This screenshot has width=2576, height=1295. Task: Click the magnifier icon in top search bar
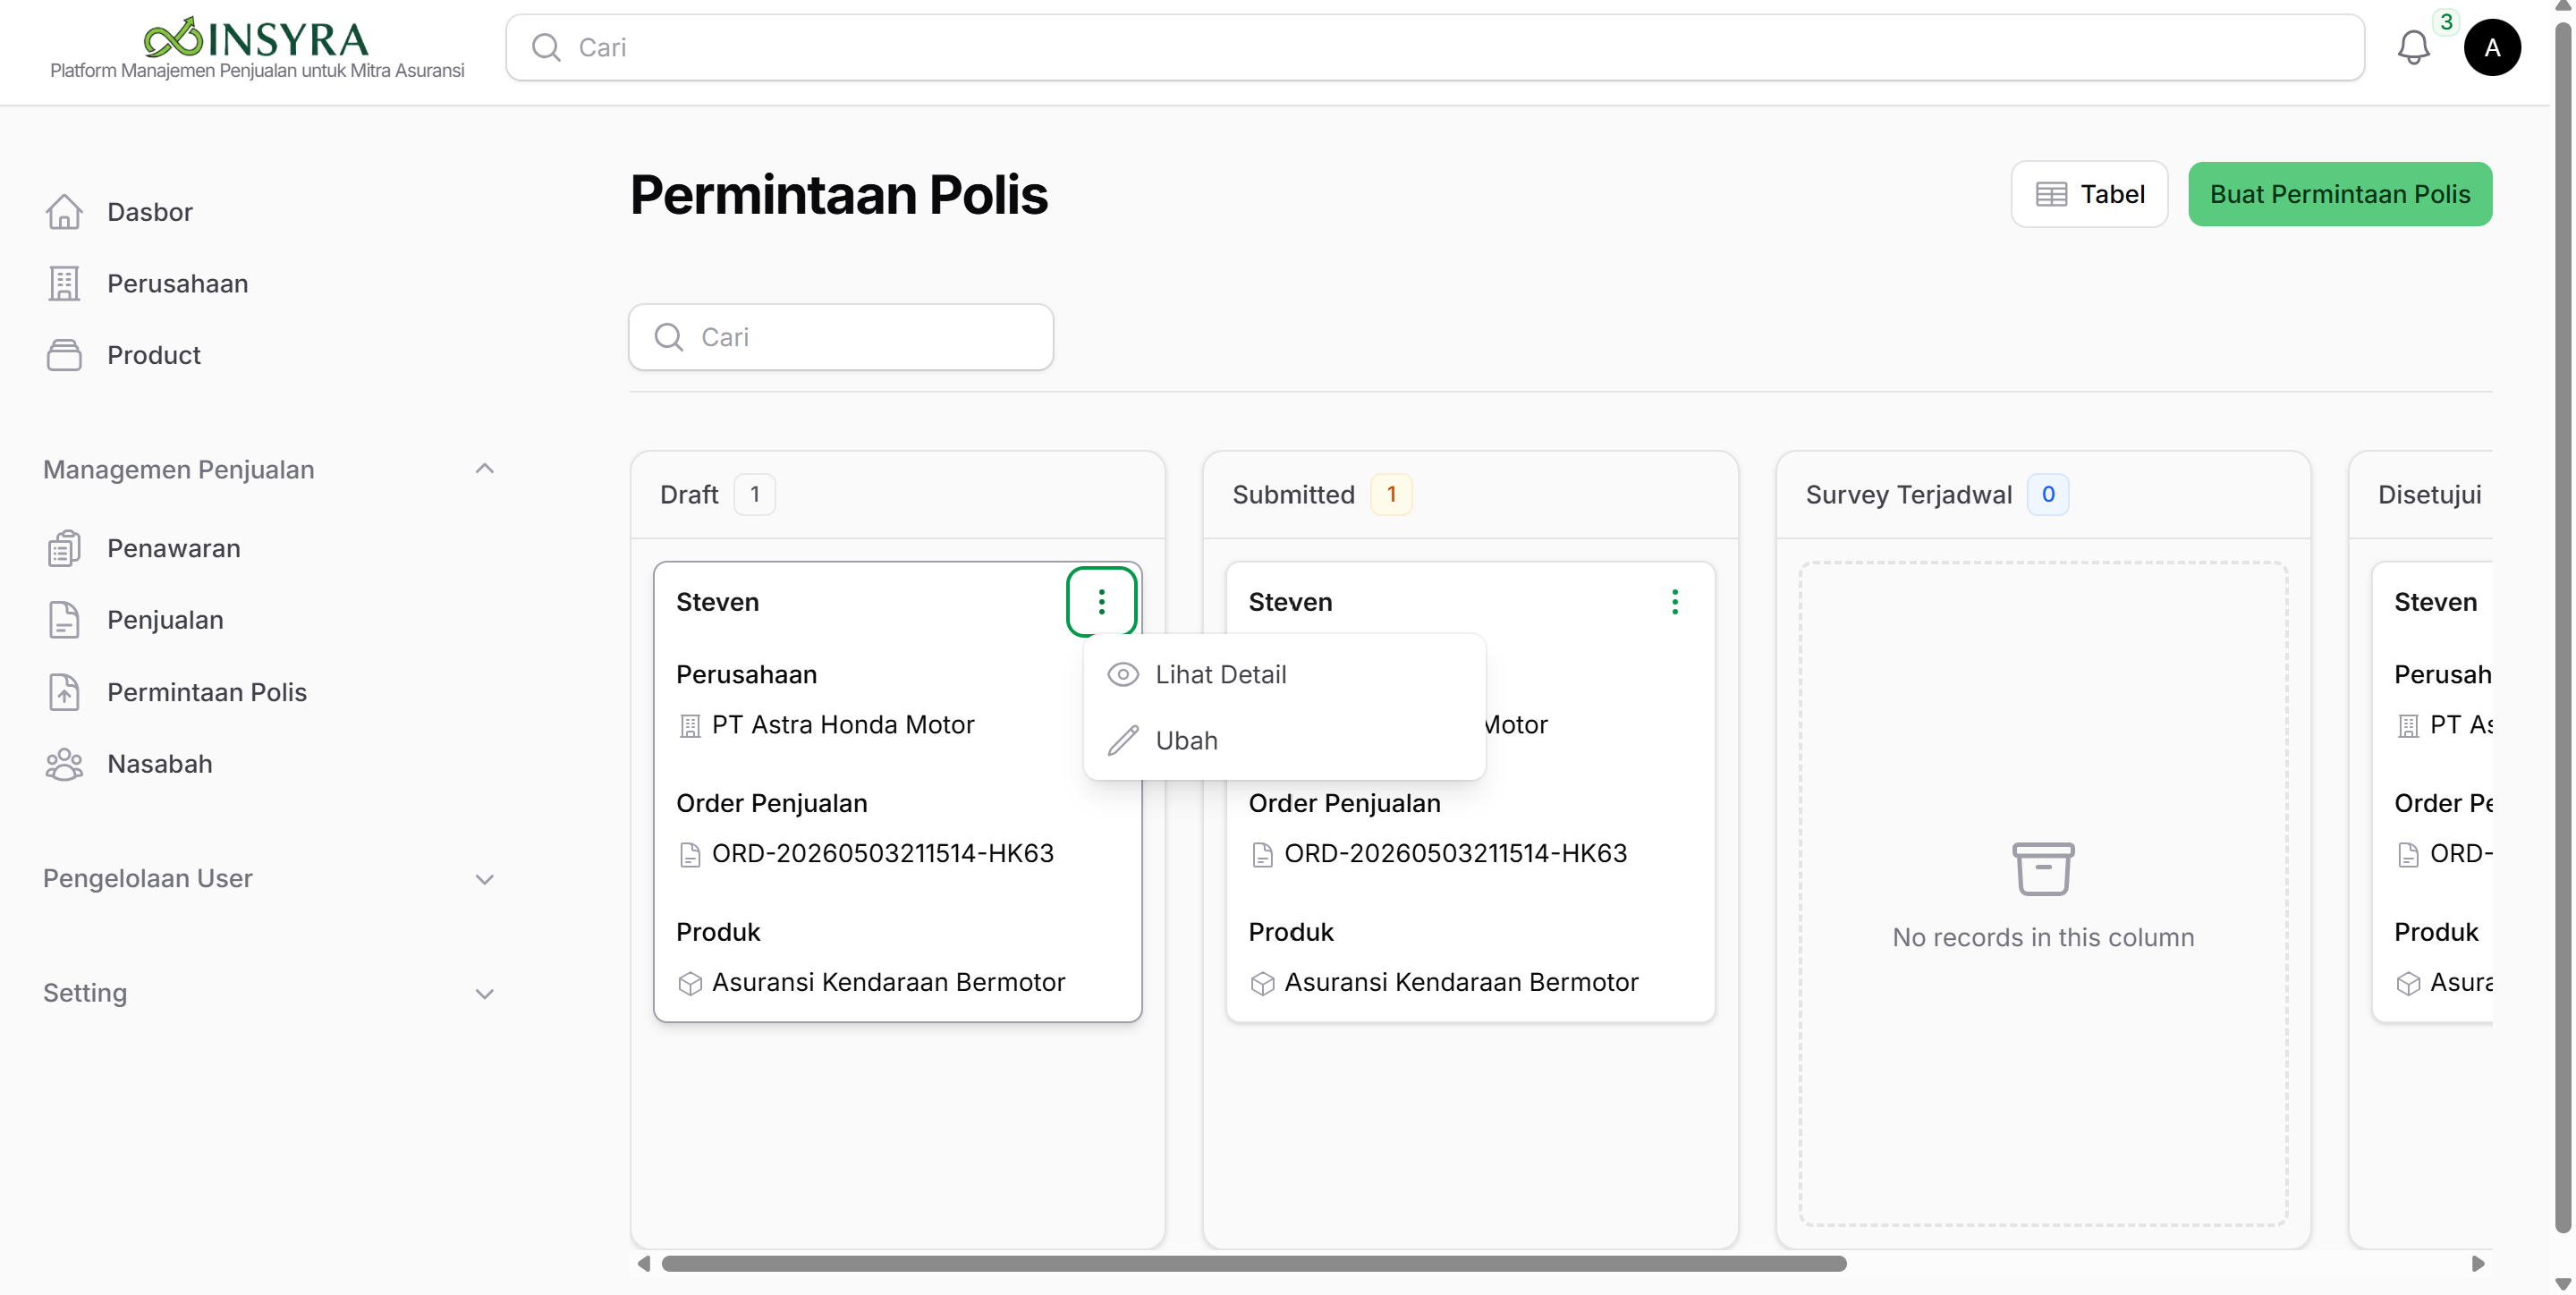(546, 47)
